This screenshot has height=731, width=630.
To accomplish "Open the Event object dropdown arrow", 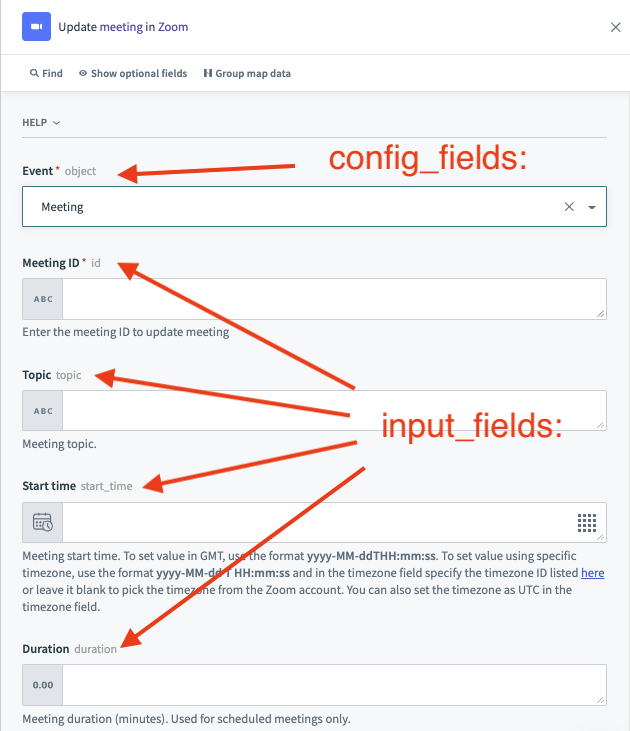I will point(592,208).
